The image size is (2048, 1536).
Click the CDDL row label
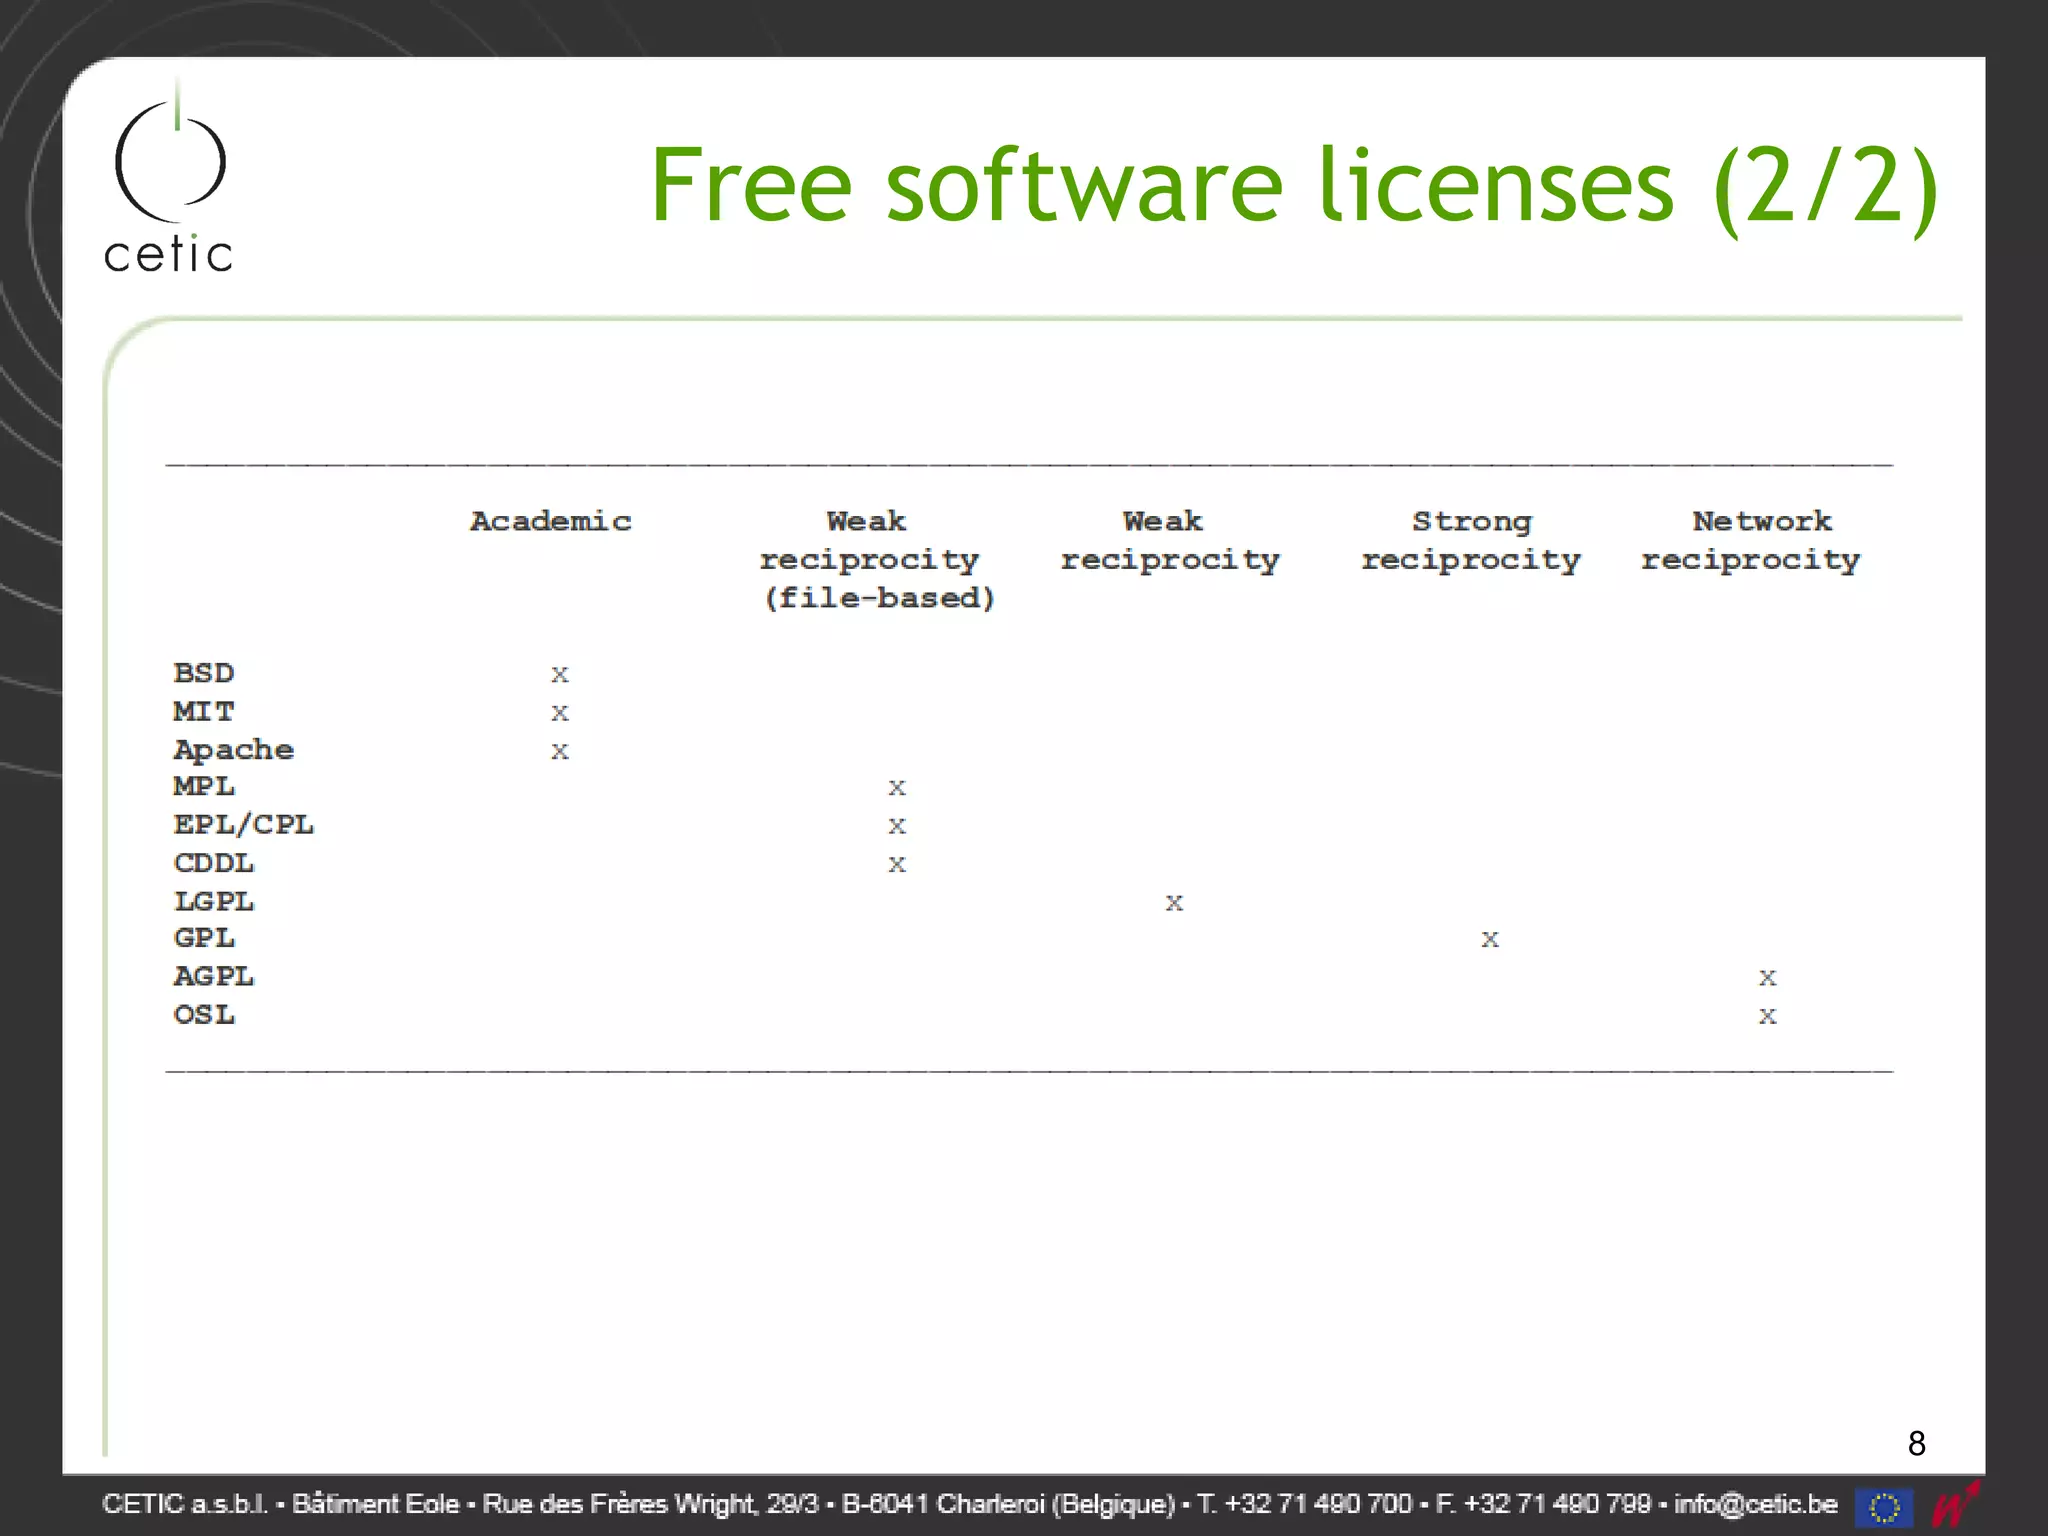coord(213,863)
